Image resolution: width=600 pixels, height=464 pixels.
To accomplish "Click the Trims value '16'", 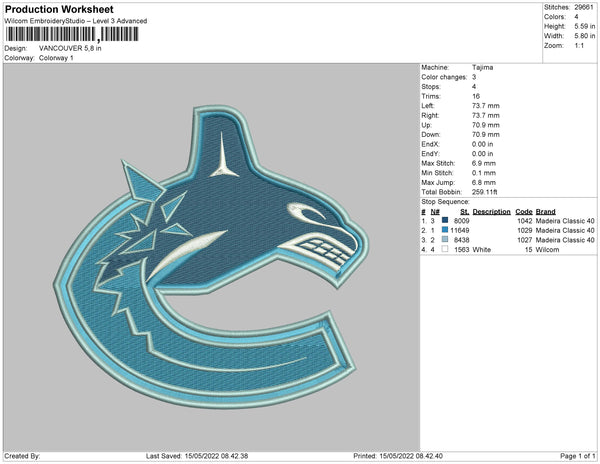I will click(476, 96).
